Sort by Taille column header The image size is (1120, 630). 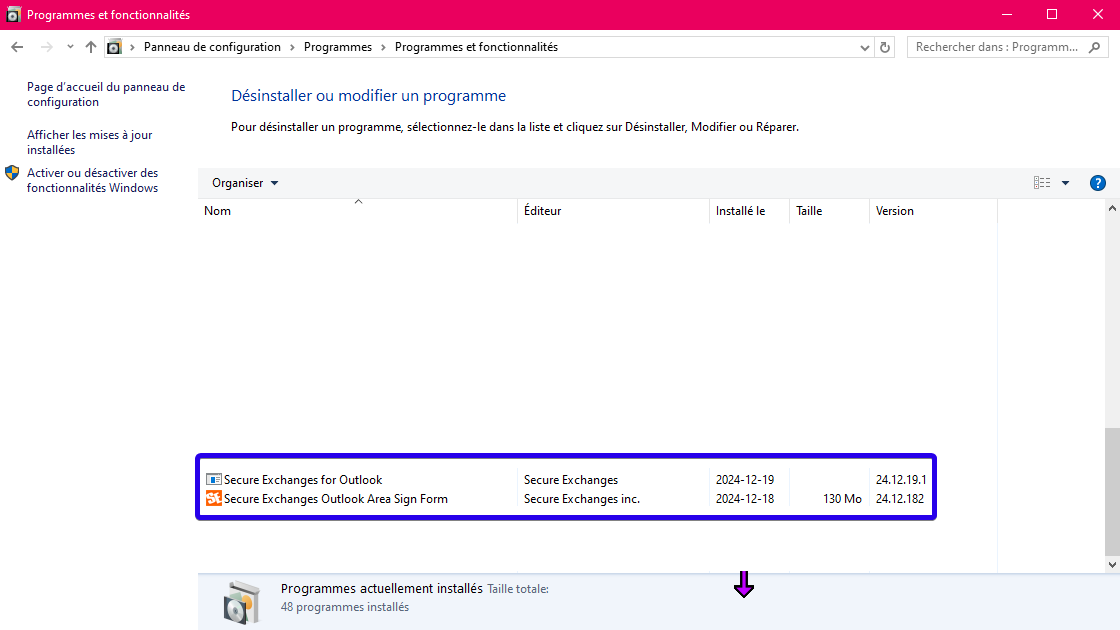click(x=829, y=211)
